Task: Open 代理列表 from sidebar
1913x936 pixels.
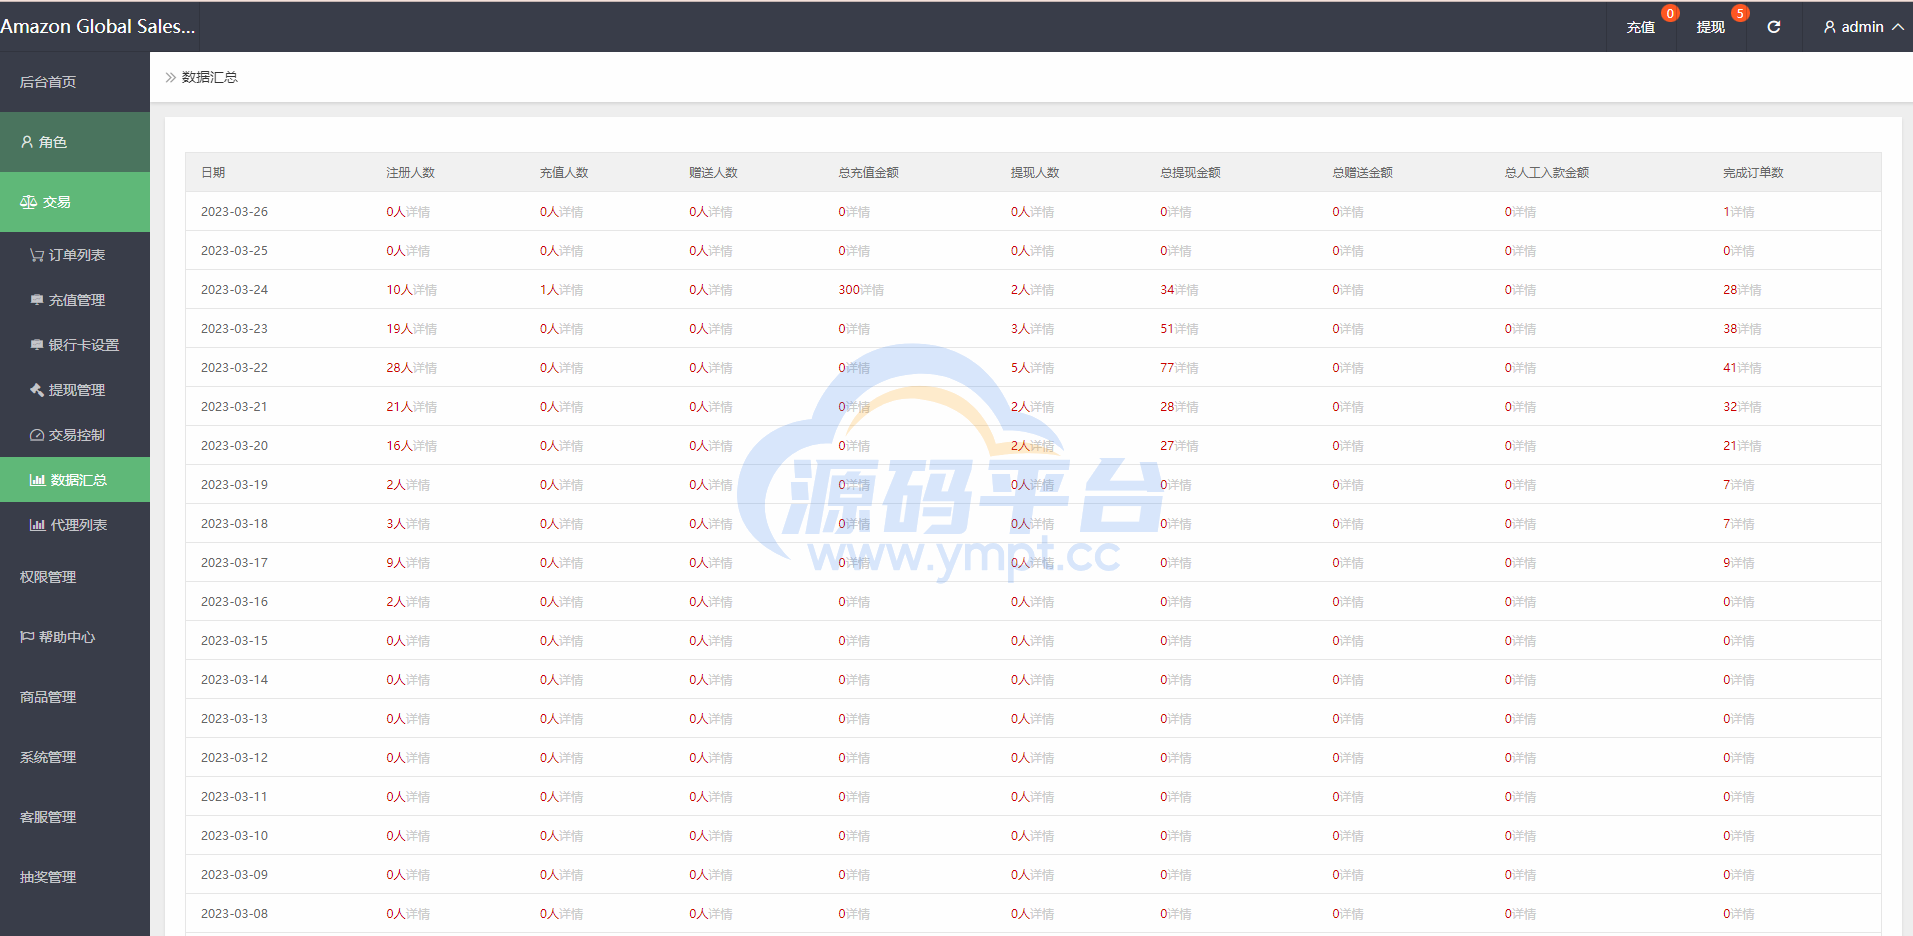Action: coord(75,525)
